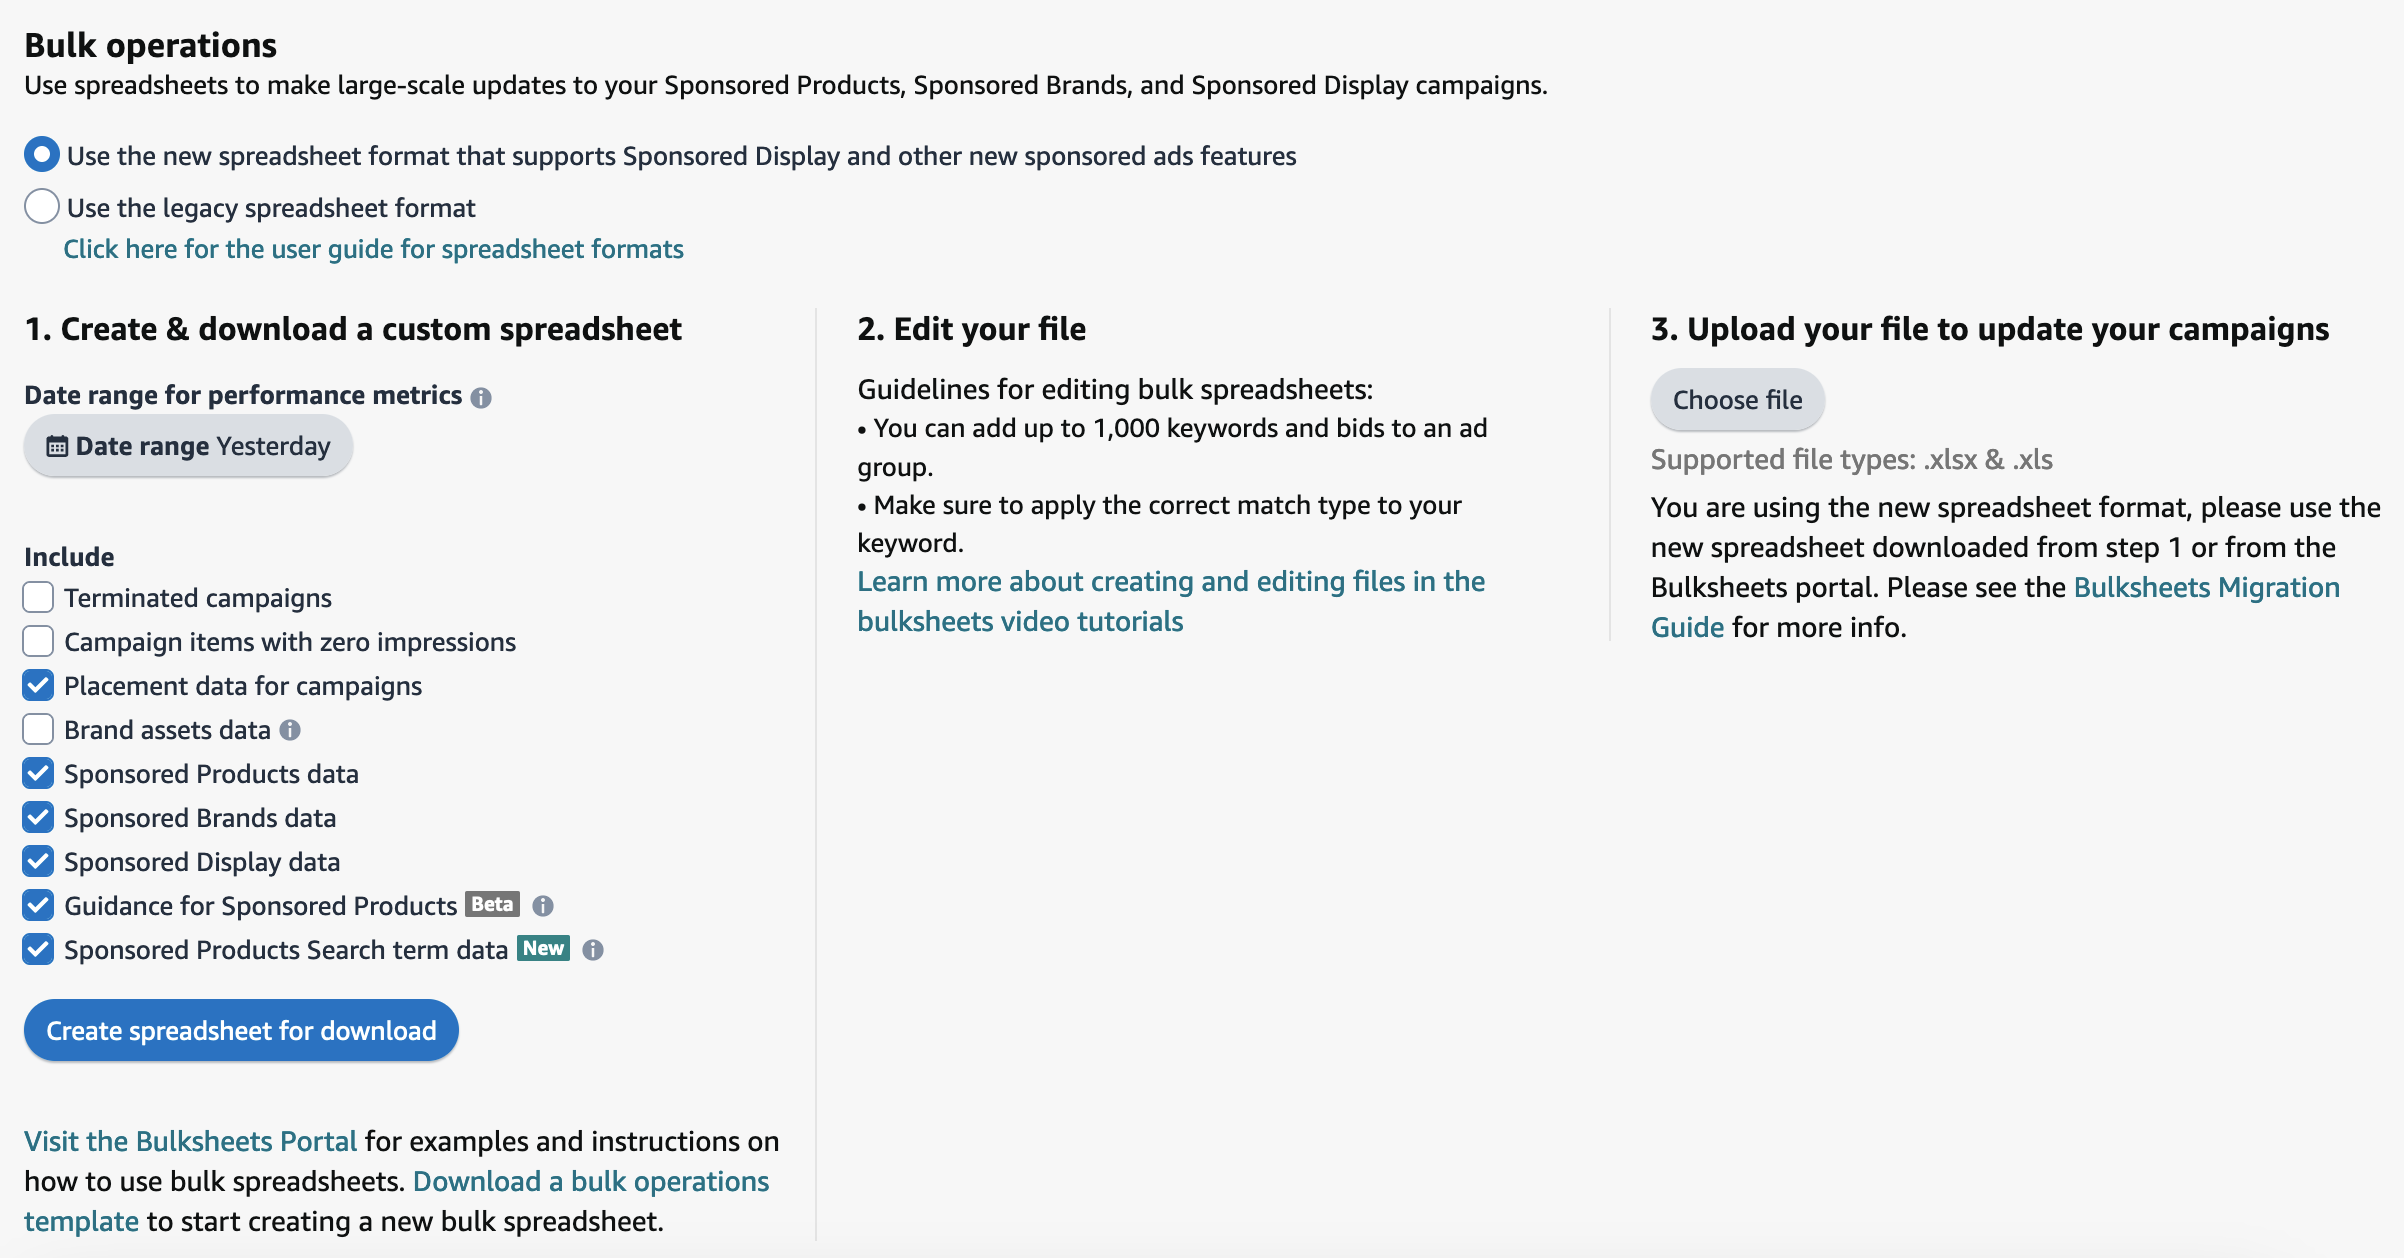Enable the Brand assets data checkbox
This screenshot has height=1258, width=2404.
coord(38,730)
